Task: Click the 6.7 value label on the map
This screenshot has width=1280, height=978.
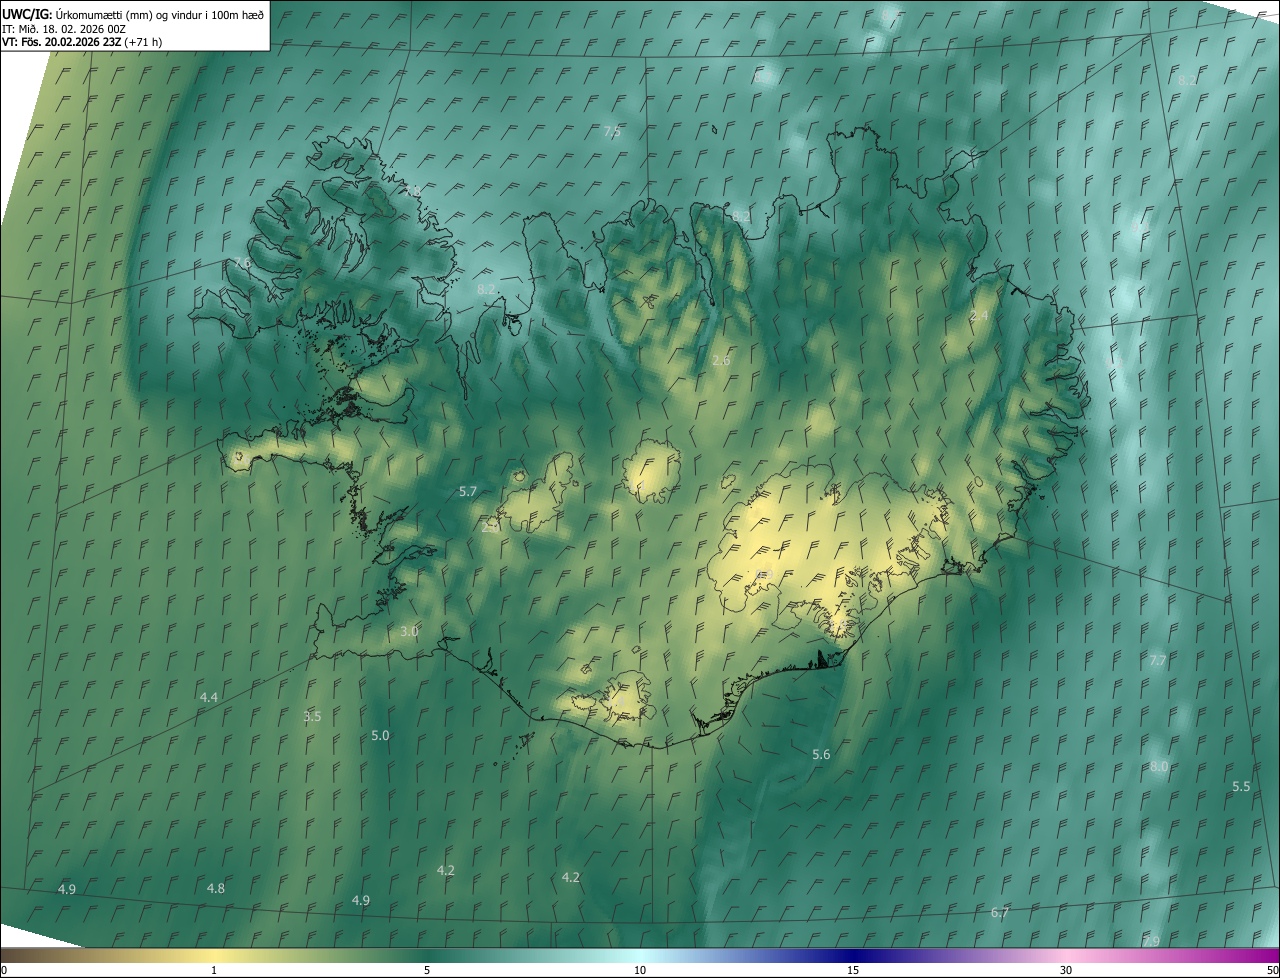Action: (999, 912)
